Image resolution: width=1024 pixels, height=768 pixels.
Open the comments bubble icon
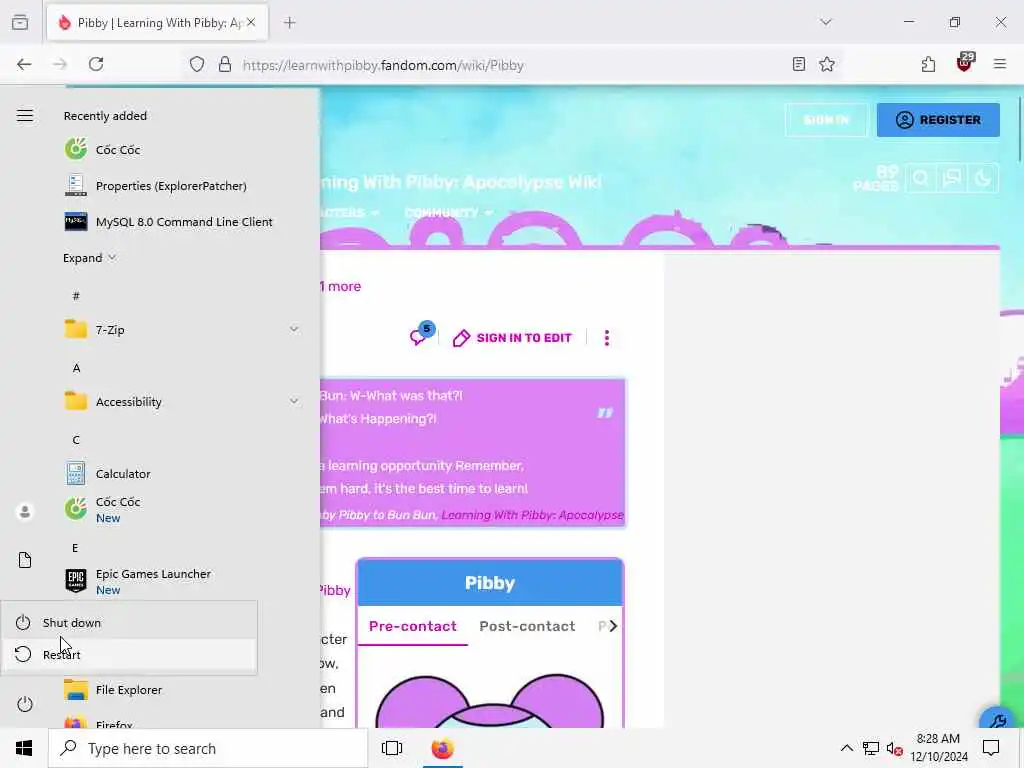click(422, 334)
